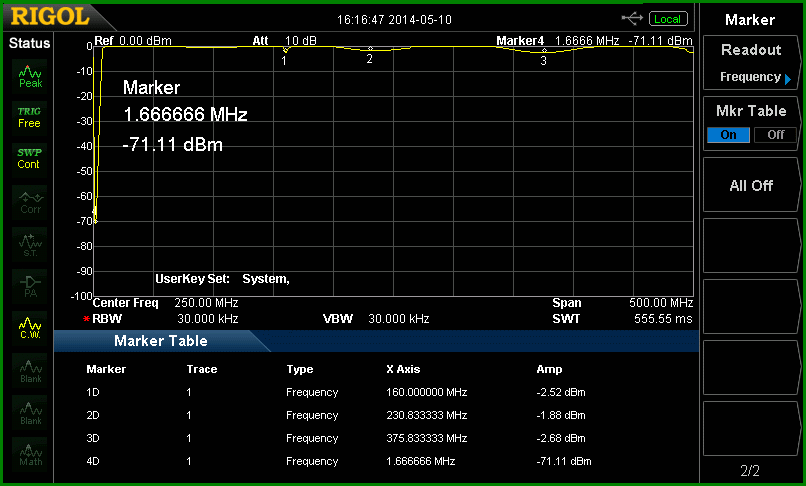Select marker row 4D in table
Image resolution: width=806 pixels, height=486 pixels.
pyautogui.click(x=339, y=461)
